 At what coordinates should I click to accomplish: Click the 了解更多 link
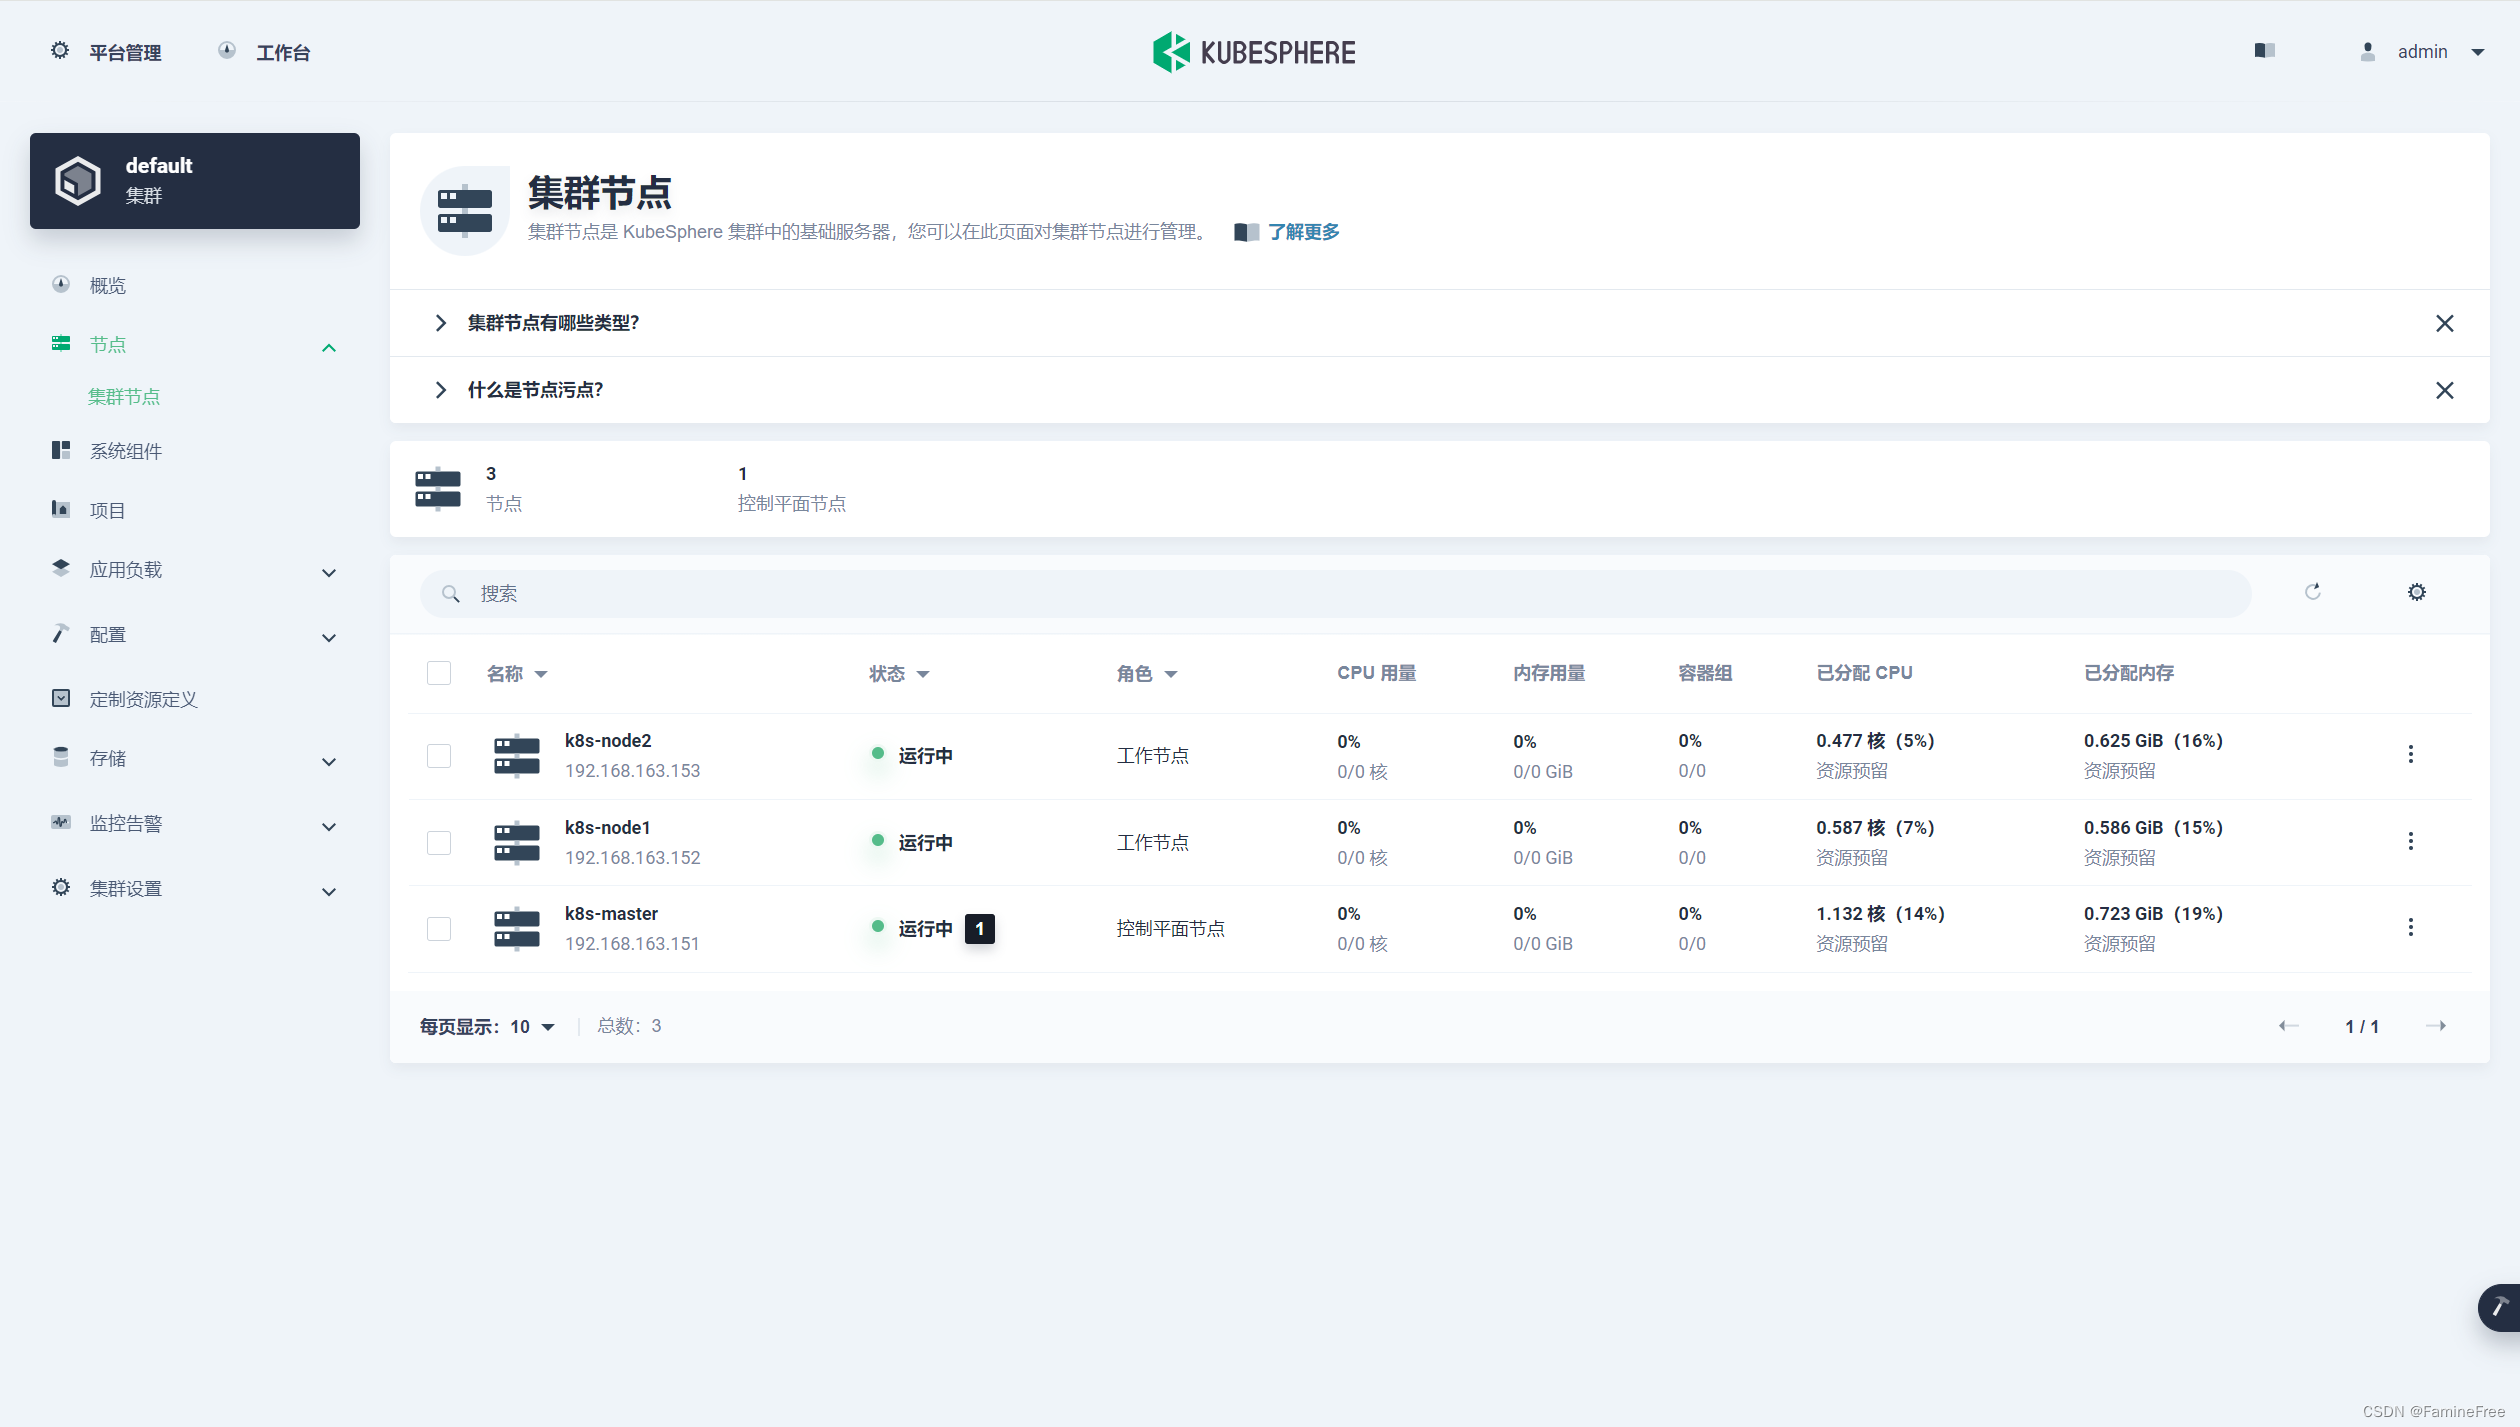point(1302,231)
